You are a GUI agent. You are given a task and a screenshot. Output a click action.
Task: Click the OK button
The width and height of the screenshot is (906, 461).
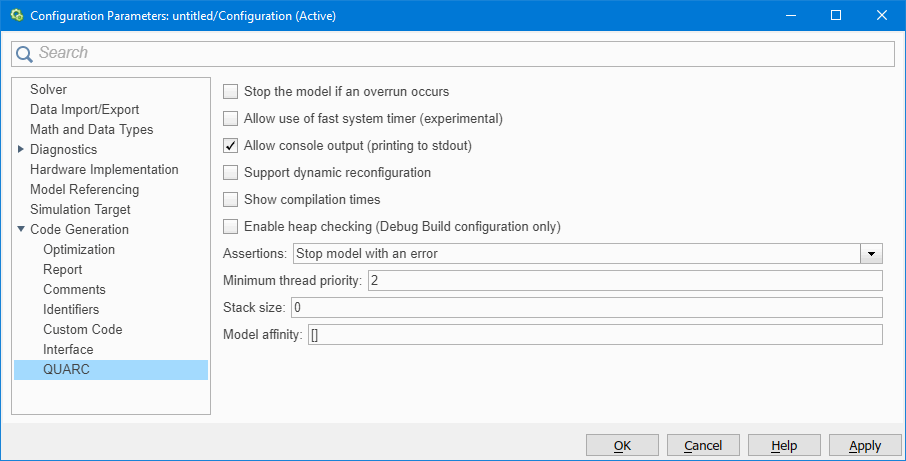click(622, 445)
